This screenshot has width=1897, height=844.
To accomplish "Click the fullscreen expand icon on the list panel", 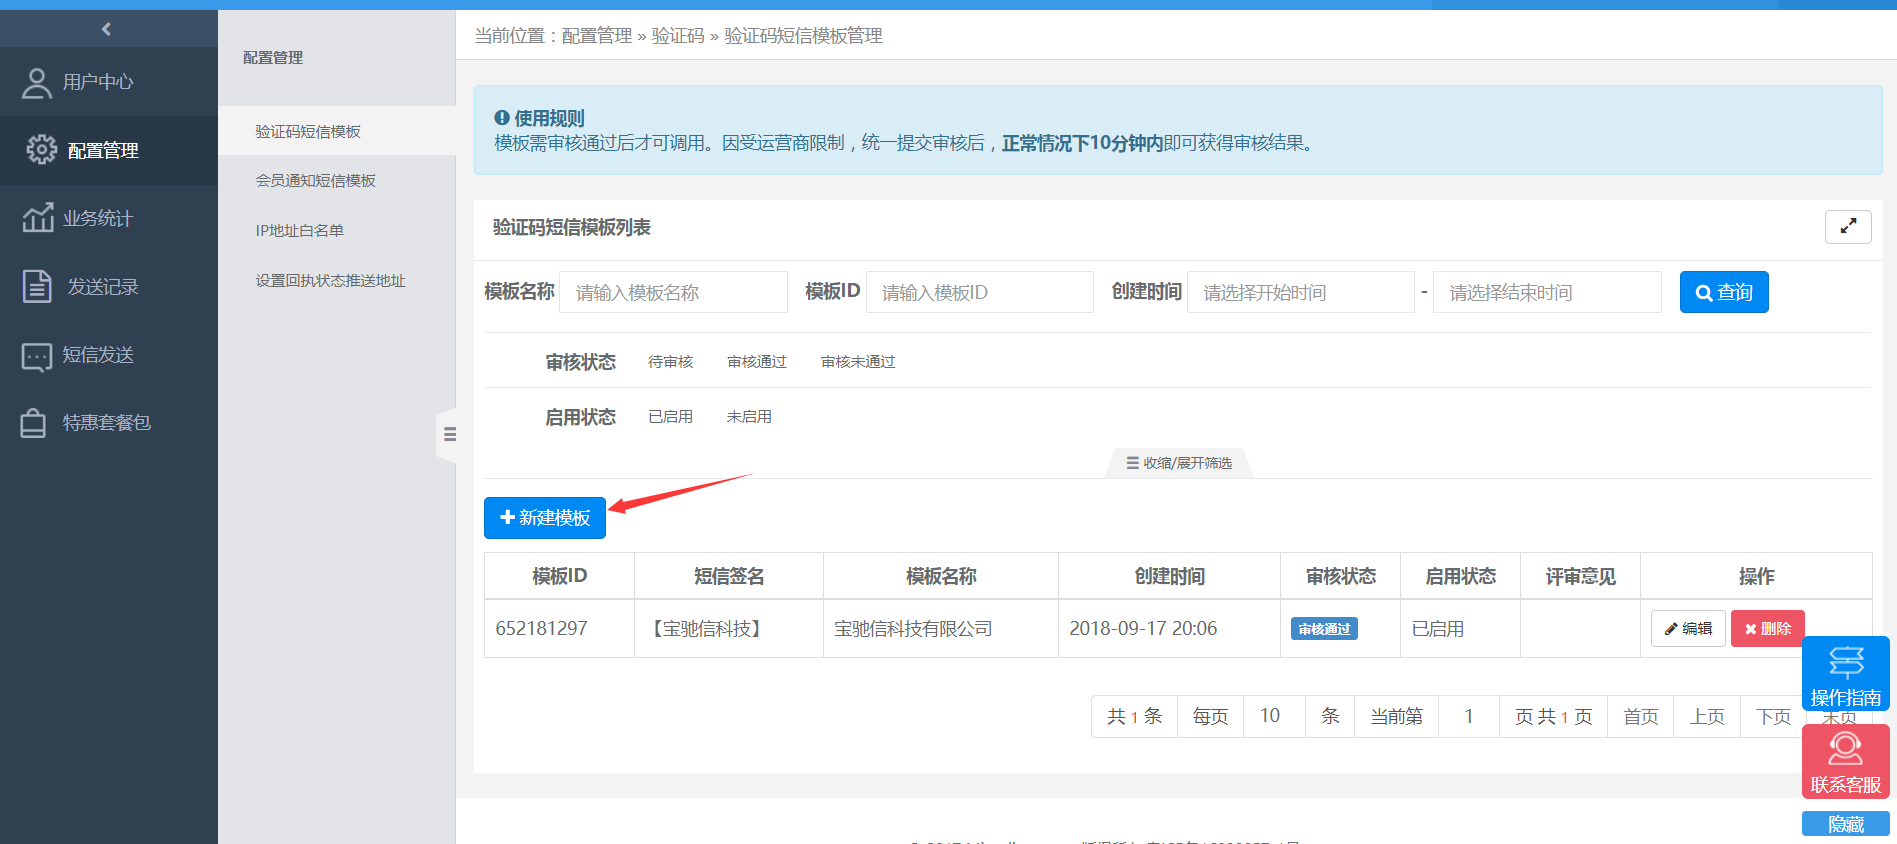I will tap(1847, 227).
